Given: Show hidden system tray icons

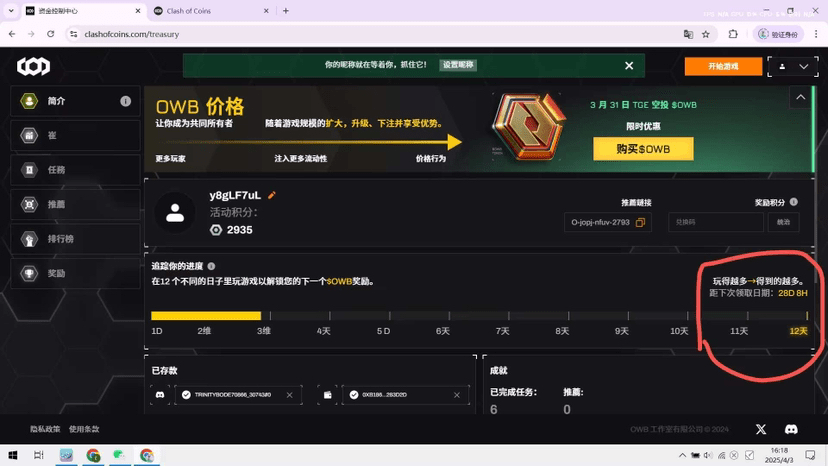Looking at the screenshot, I should [x=682, y=455].
